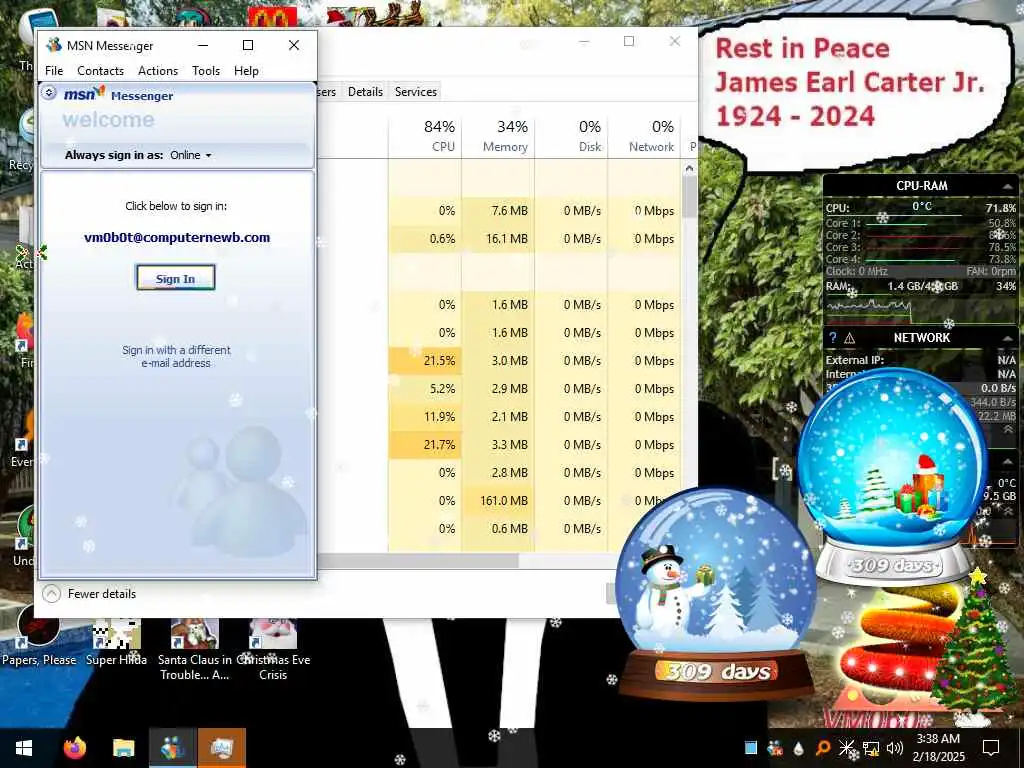Click the MSN Messenger taskbar button
Viewport: 1024px width, 768px height.
(173, 748)
